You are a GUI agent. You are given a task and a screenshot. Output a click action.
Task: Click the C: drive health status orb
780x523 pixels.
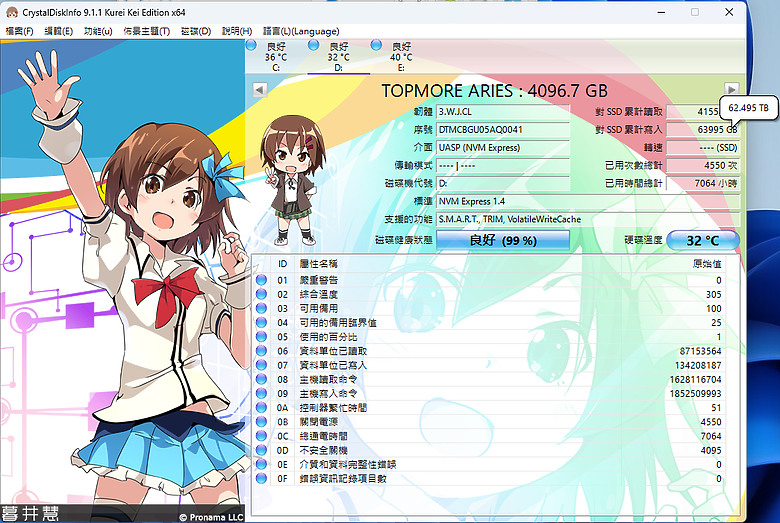click(251, 45)
